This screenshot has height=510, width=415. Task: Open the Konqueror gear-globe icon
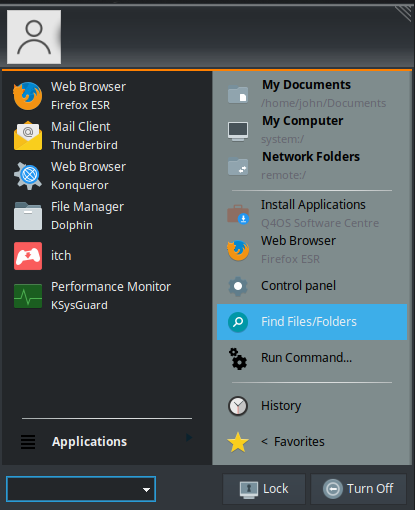[28, 176]
